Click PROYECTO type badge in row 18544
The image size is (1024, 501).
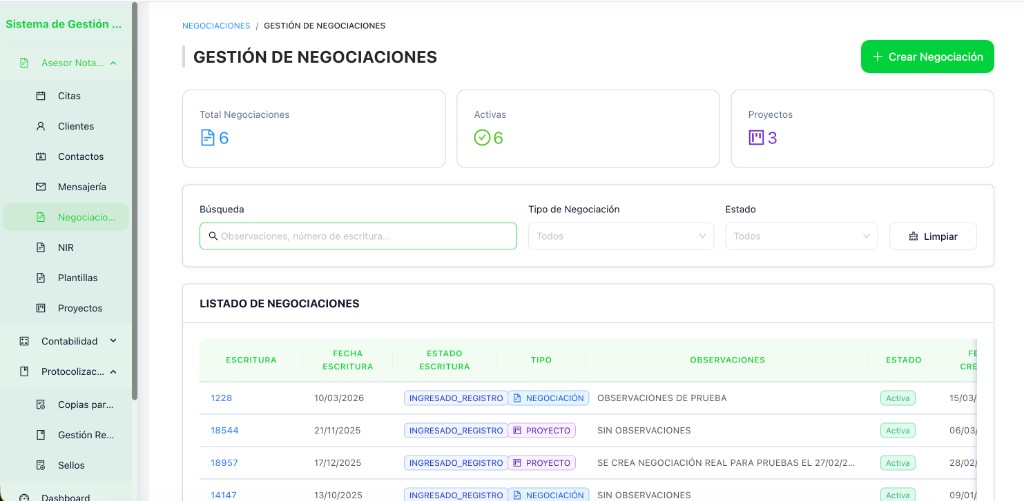click(542, 430)
